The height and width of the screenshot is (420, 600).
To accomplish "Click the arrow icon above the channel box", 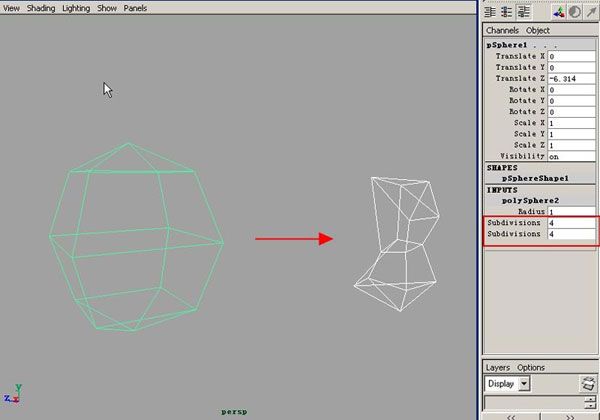I will pos(589,12).
